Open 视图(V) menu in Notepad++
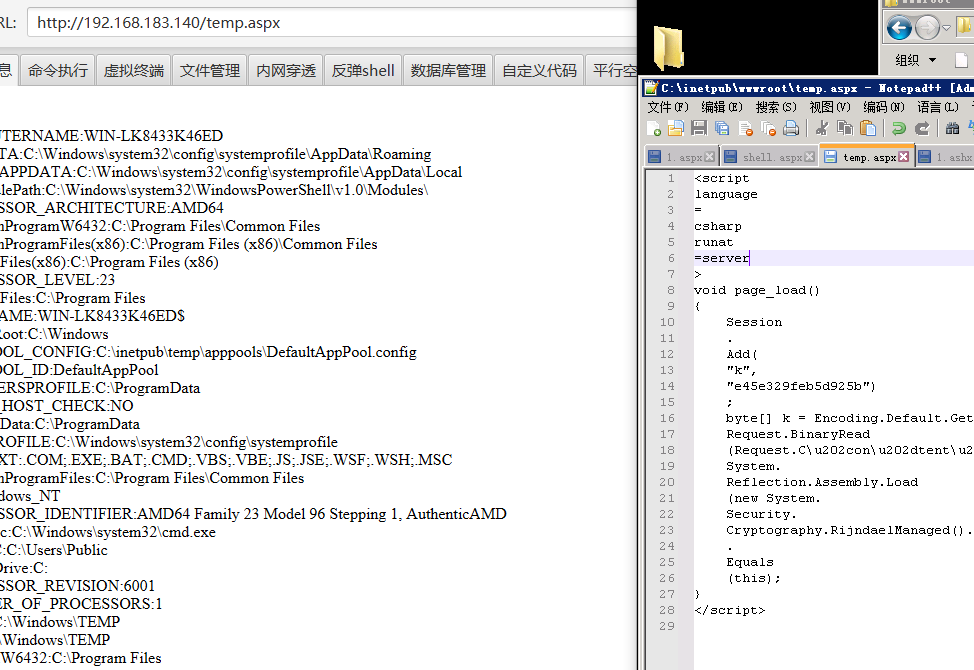The height and width of the screenshot is (670, 974). click(x=830, y=107)
